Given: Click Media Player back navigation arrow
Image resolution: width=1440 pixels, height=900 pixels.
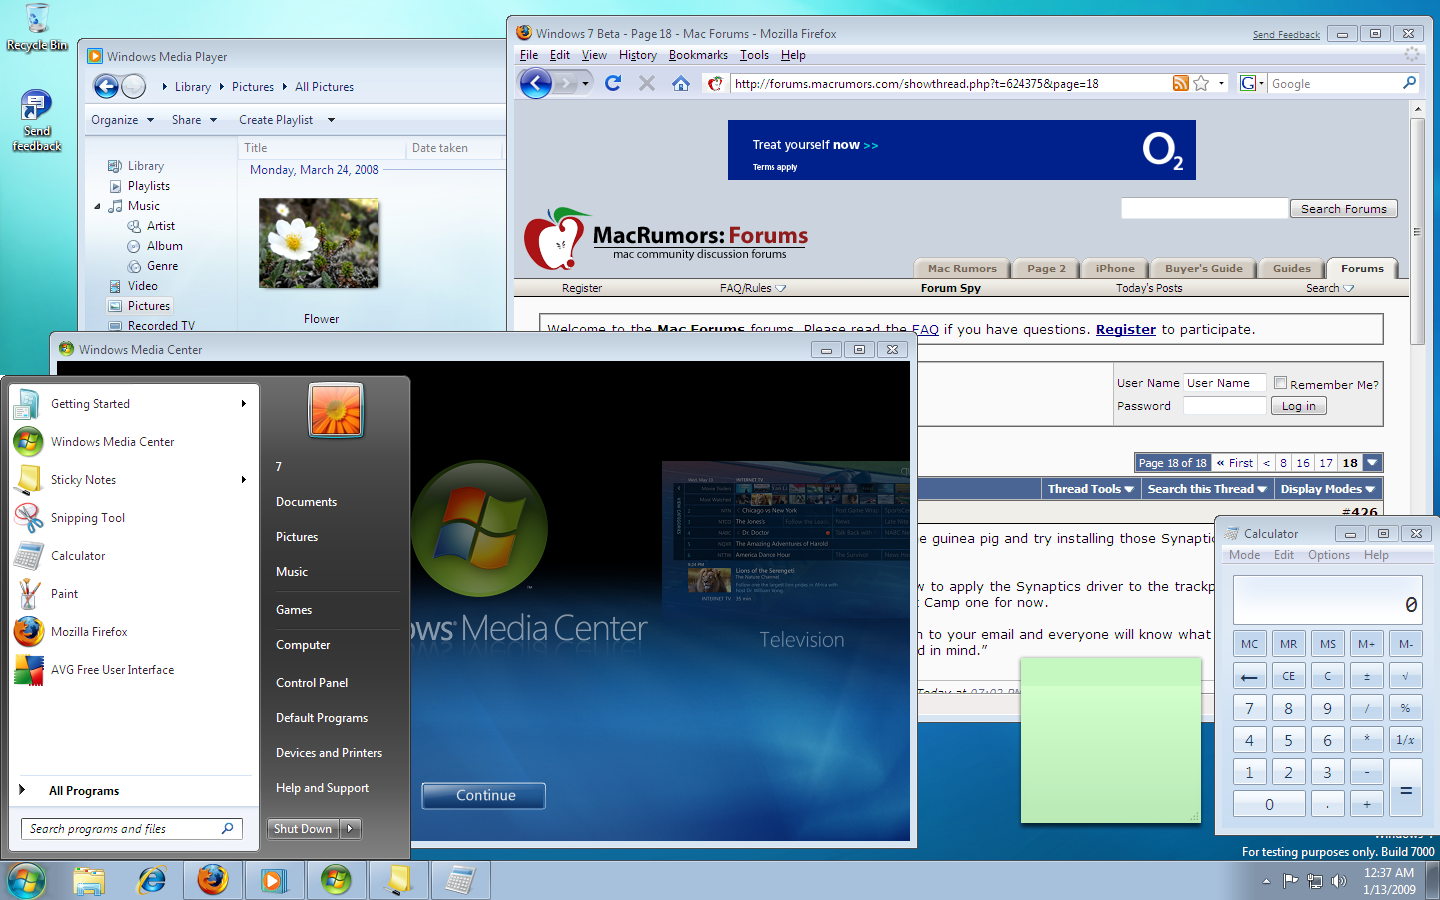Looking at the screenshot, I should click(106, 86).
